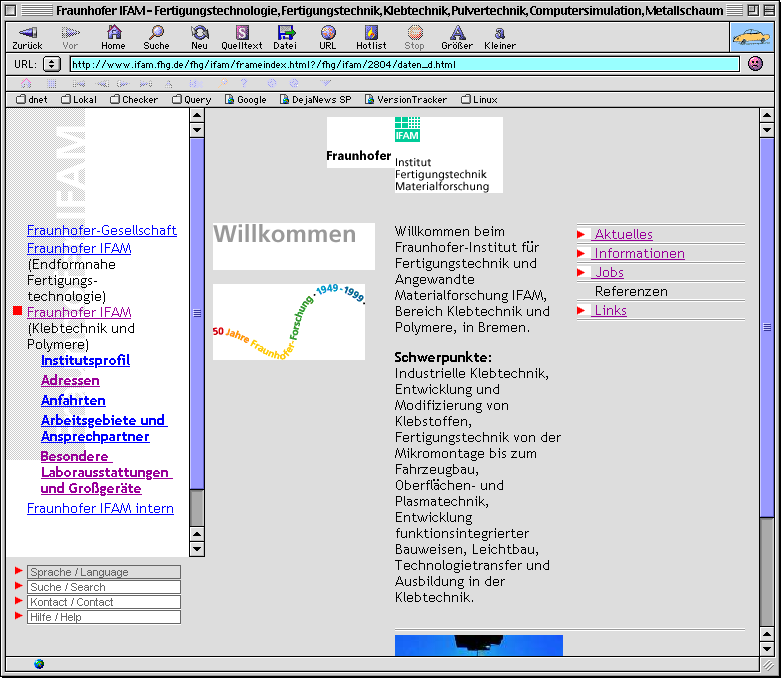Open the Google bookmark

point(246,100)
